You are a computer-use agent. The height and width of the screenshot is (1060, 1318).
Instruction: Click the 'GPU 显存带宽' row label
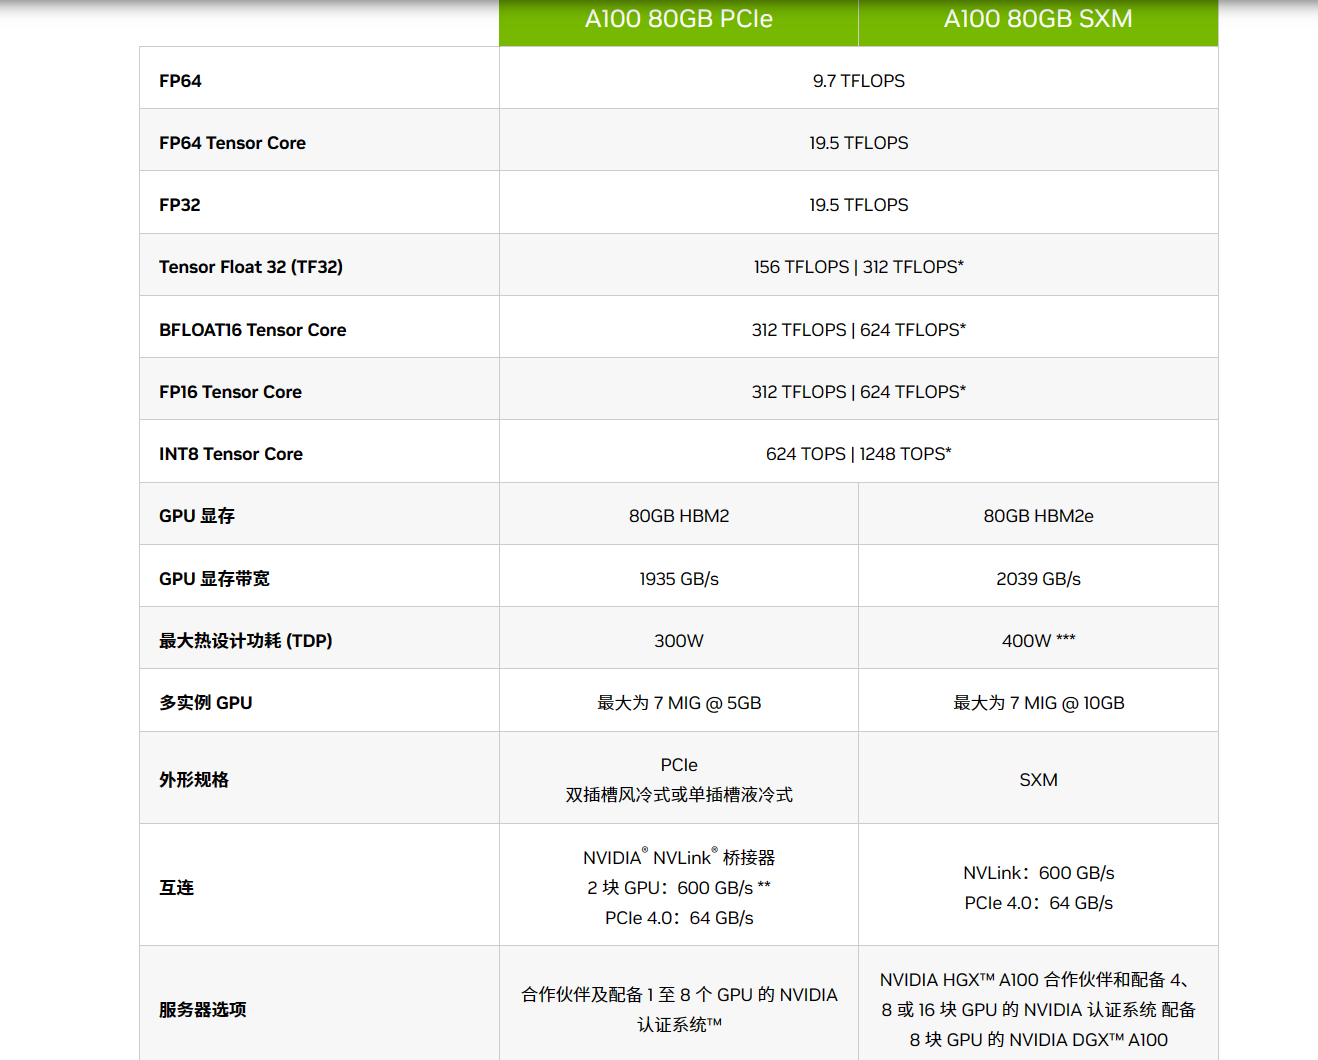point(214,579)
